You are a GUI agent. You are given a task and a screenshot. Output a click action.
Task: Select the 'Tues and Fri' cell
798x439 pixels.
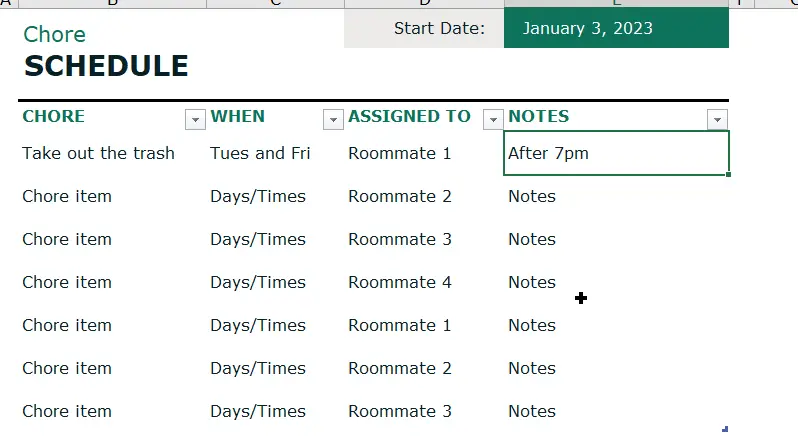(x=260, y=153)
